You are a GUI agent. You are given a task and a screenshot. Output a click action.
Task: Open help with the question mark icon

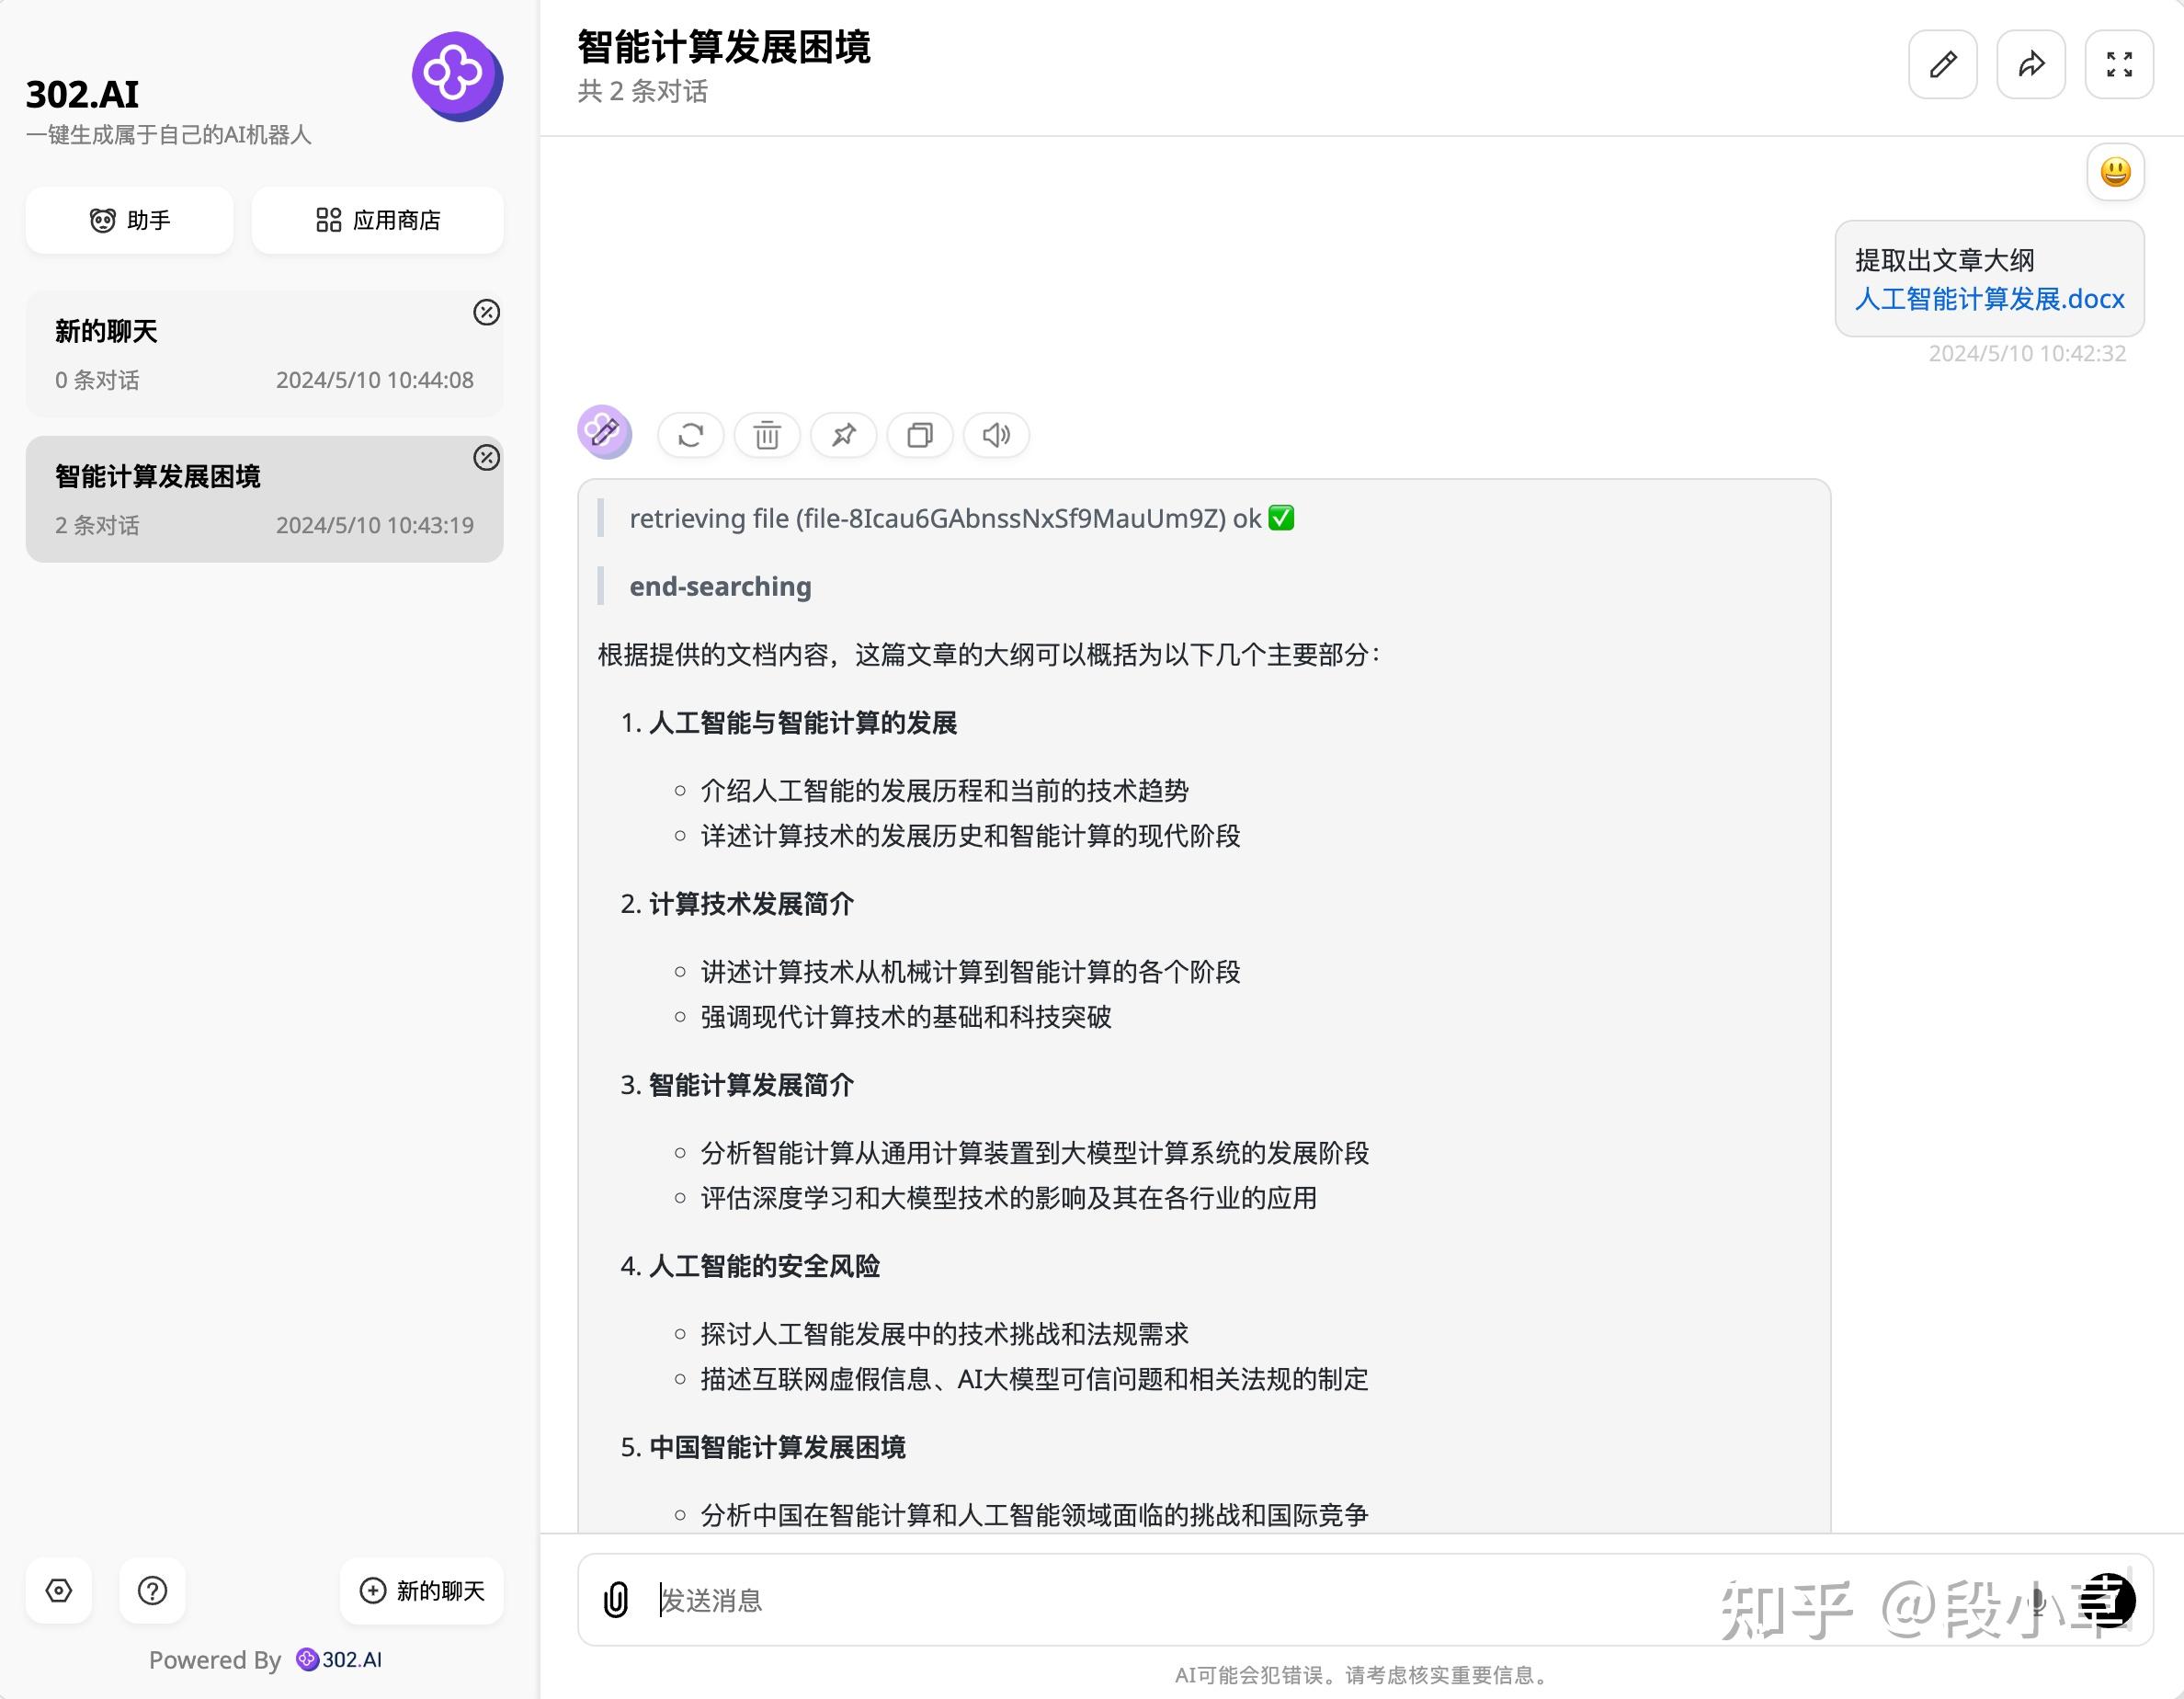(x=152, y=1591)
